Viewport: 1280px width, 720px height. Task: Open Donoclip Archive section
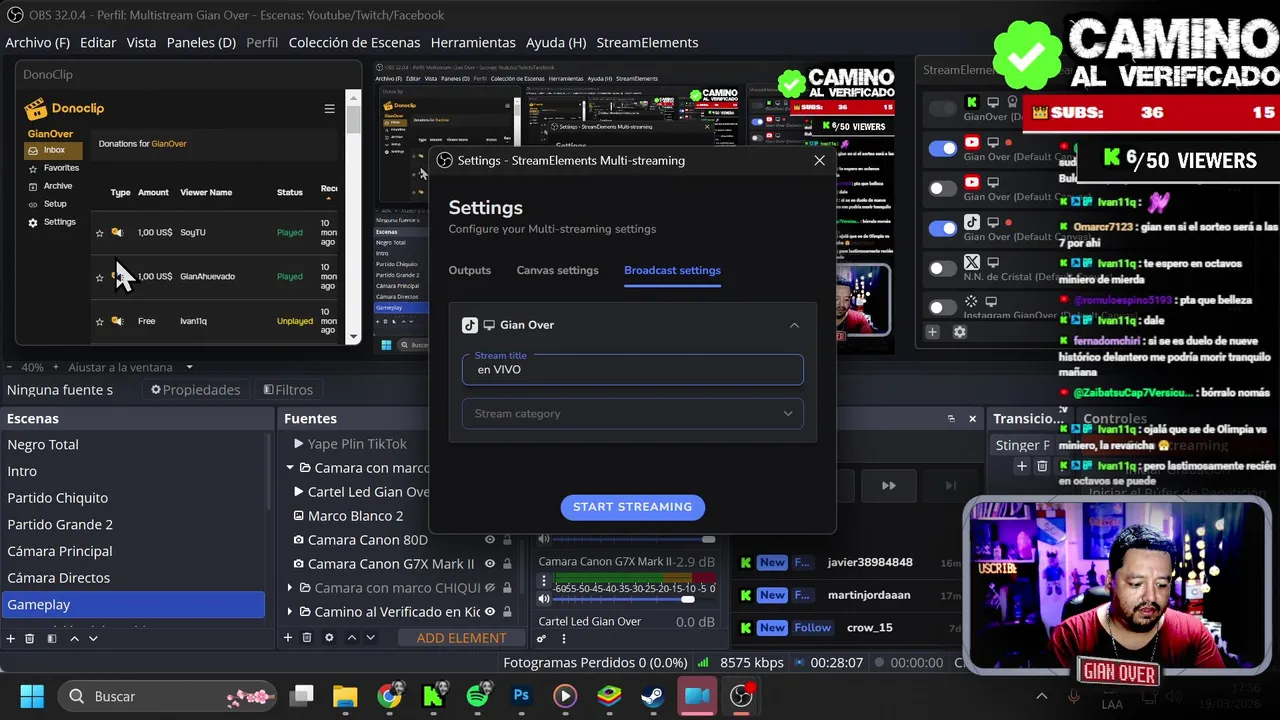(58, 186)
